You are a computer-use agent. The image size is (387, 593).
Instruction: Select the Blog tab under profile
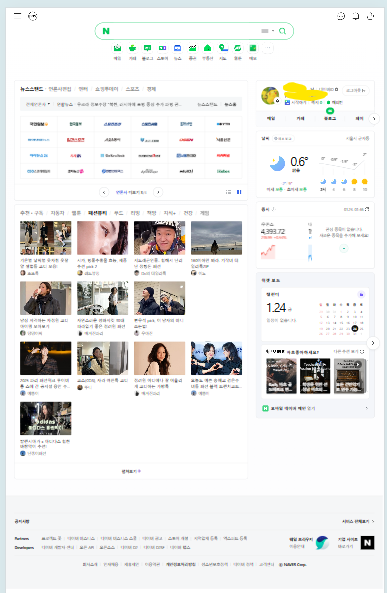pyautogui.click(x=330, y=118)
